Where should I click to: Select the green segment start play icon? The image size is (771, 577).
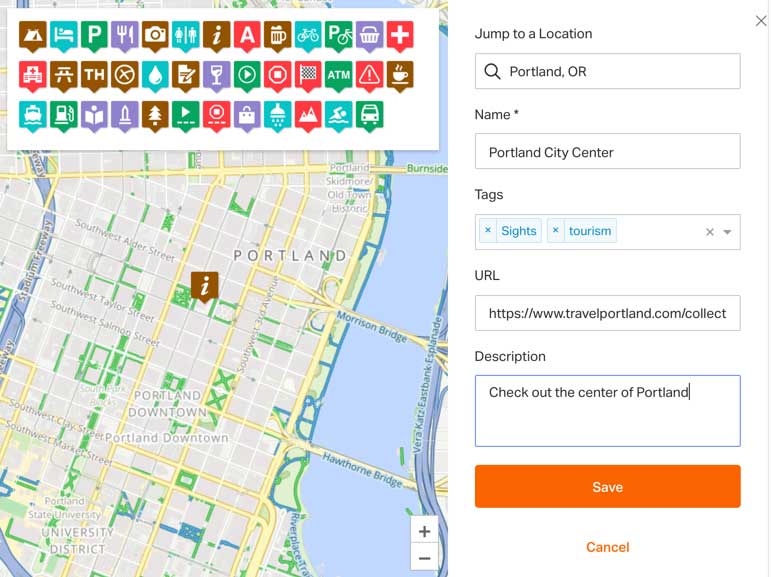tap(186, 116)
